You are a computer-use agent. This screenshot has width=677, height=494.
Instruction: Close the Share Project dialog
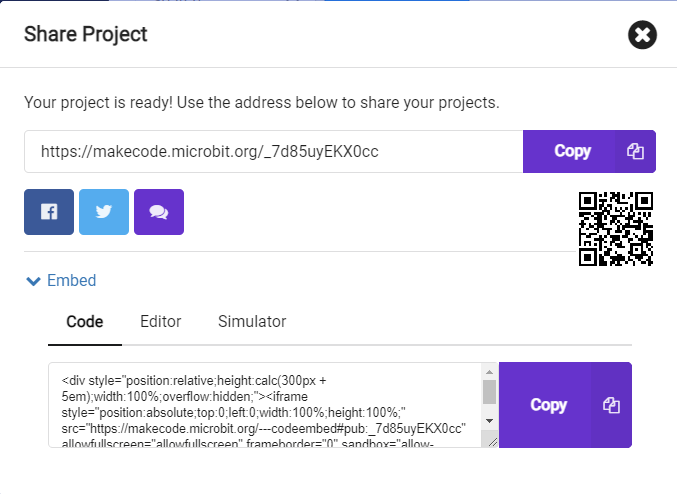pyautogui.click(x=642, y=35)
